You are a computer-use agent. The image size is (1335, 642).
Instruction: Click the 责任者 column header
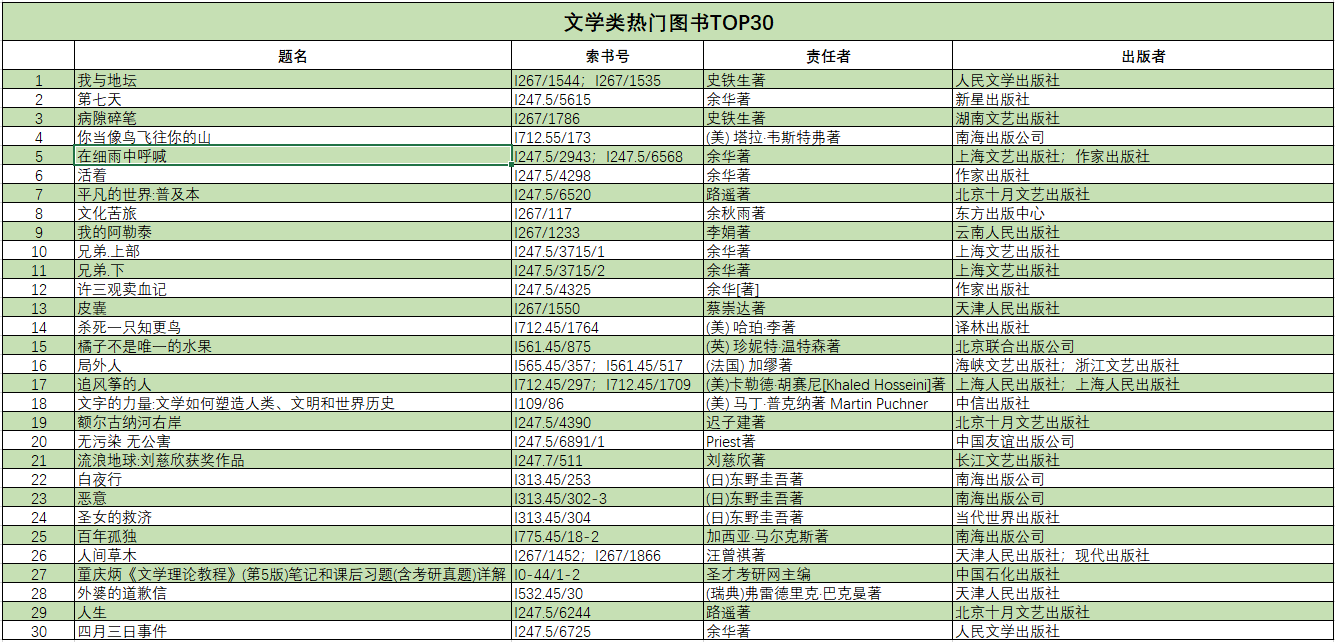(828, 56)
